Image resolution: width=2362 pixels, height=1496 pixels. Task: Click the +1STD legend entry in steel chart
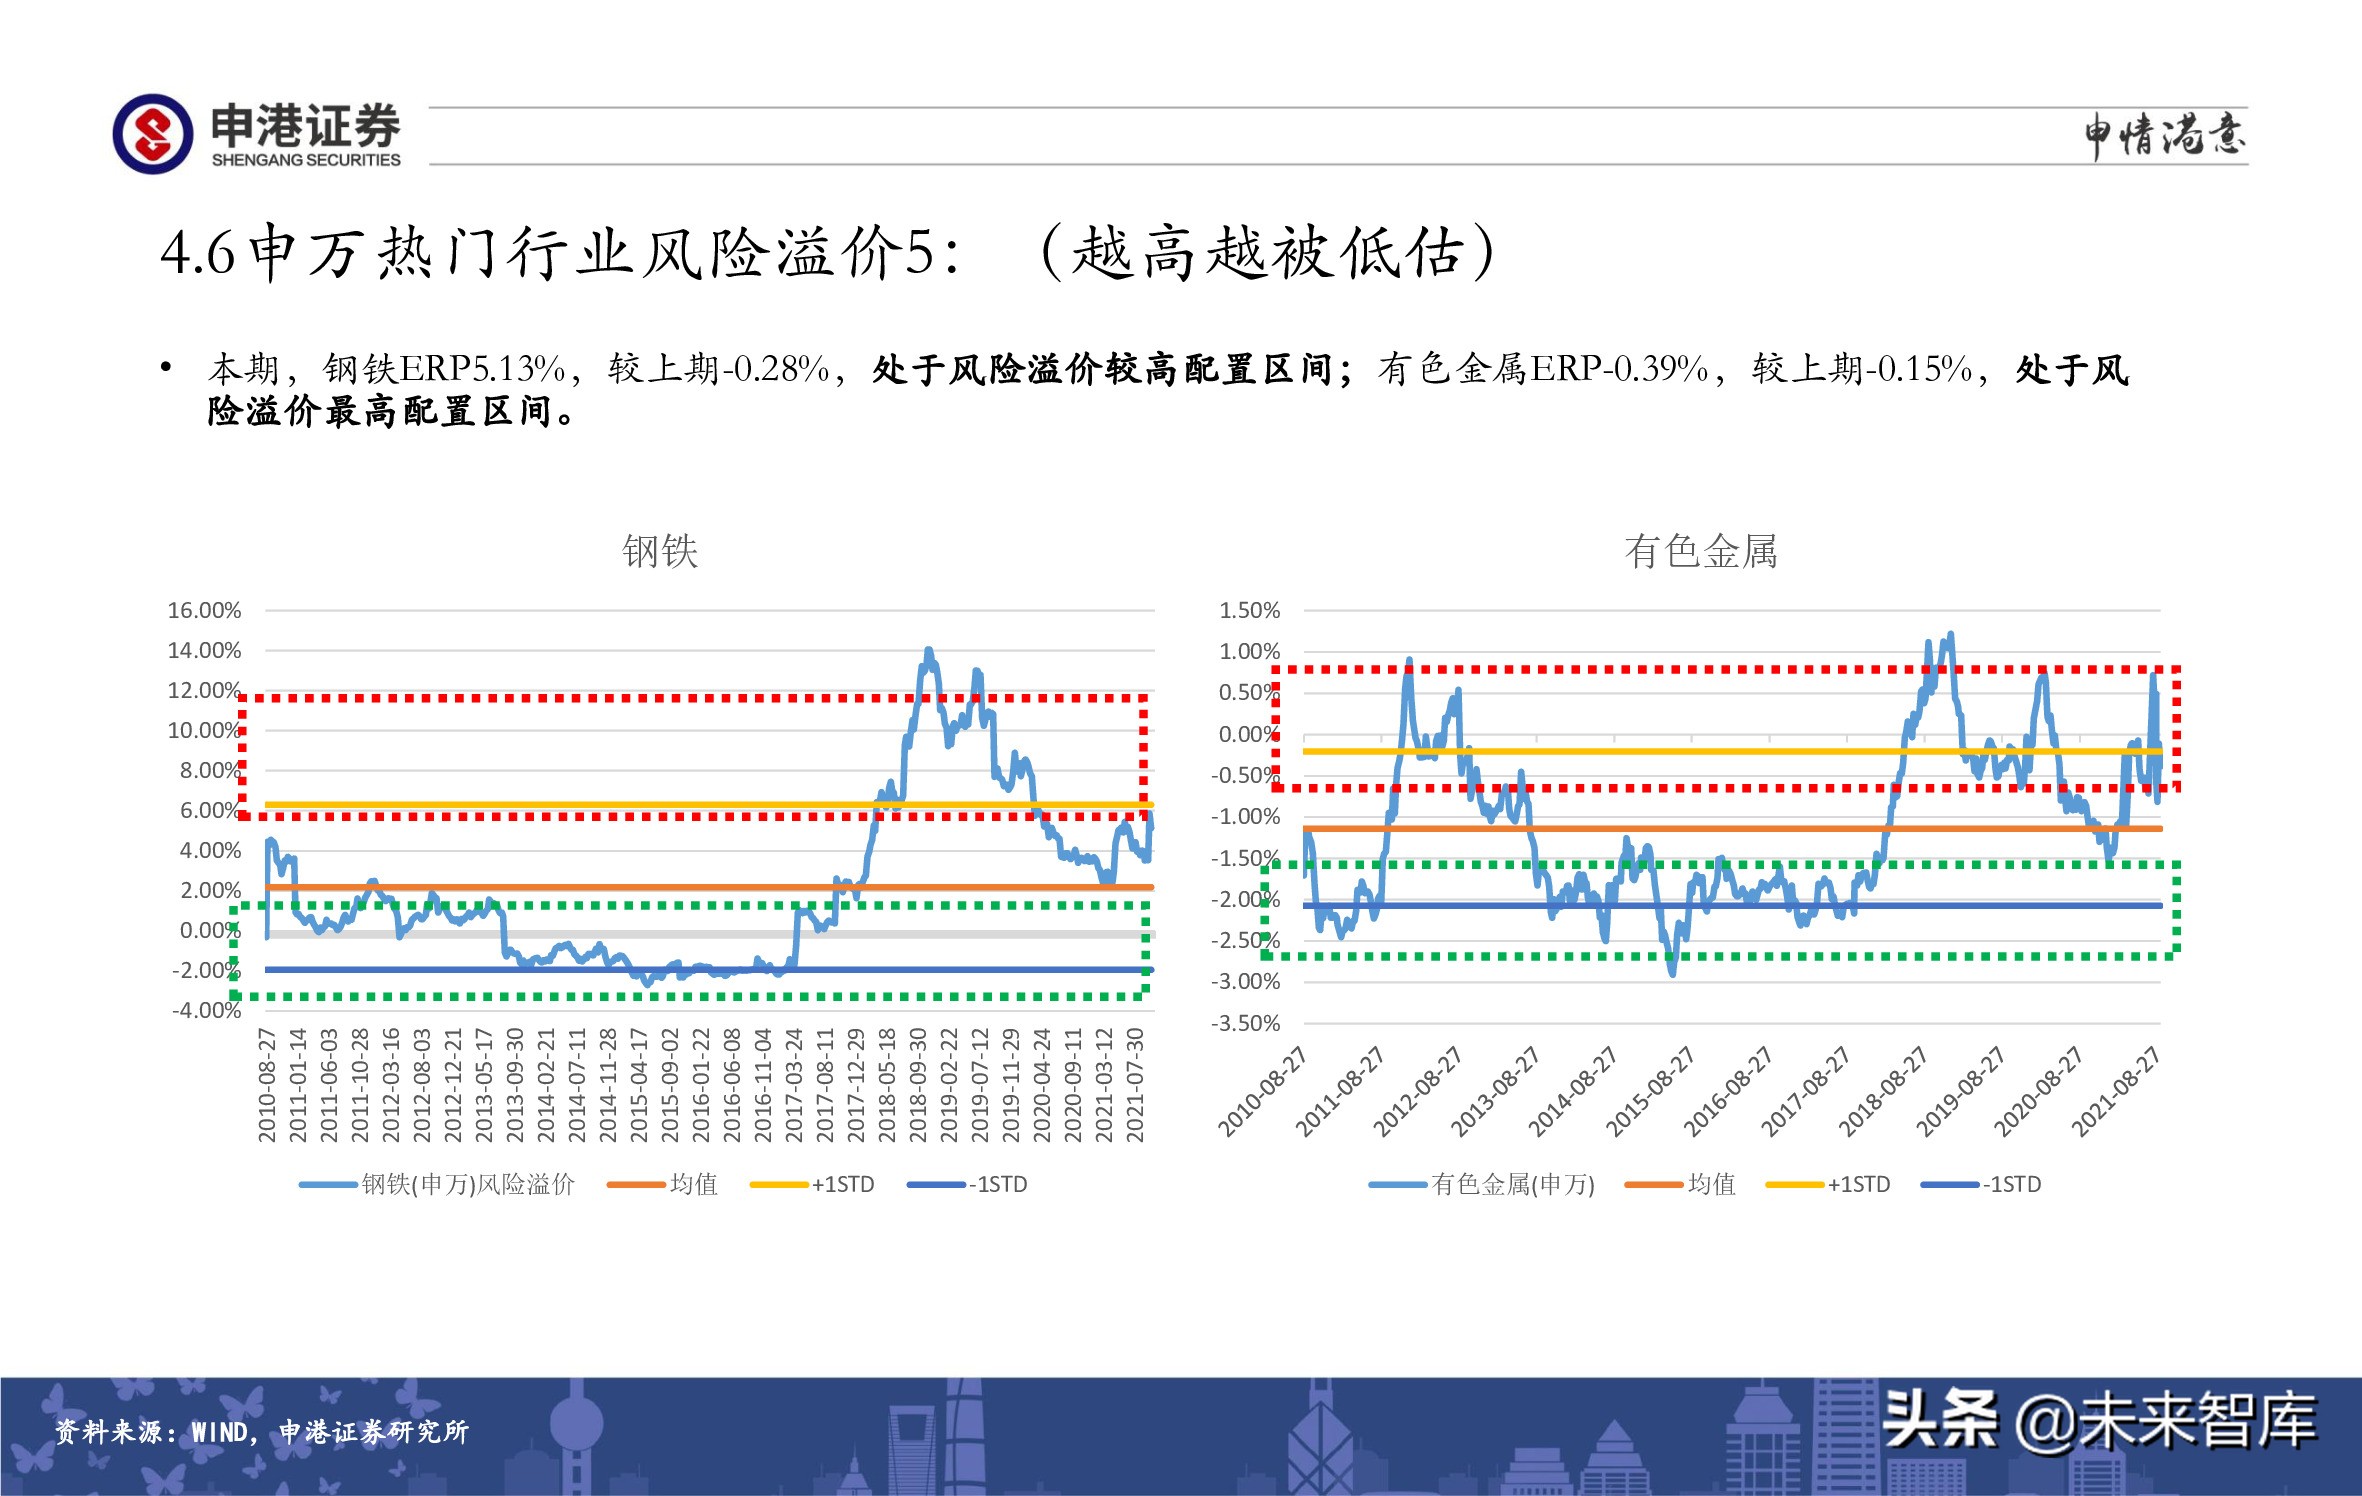812,1184
